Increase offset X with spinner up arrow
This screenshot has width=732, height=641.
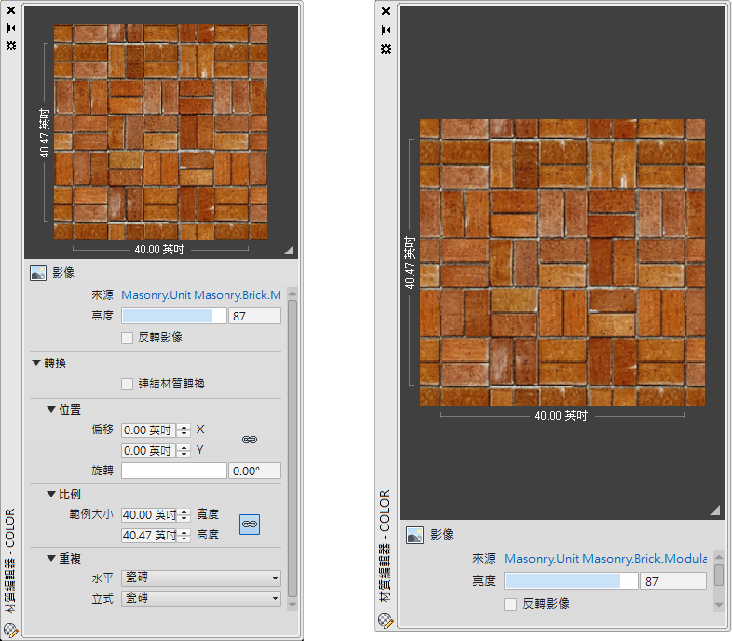[x=184, y=427]
